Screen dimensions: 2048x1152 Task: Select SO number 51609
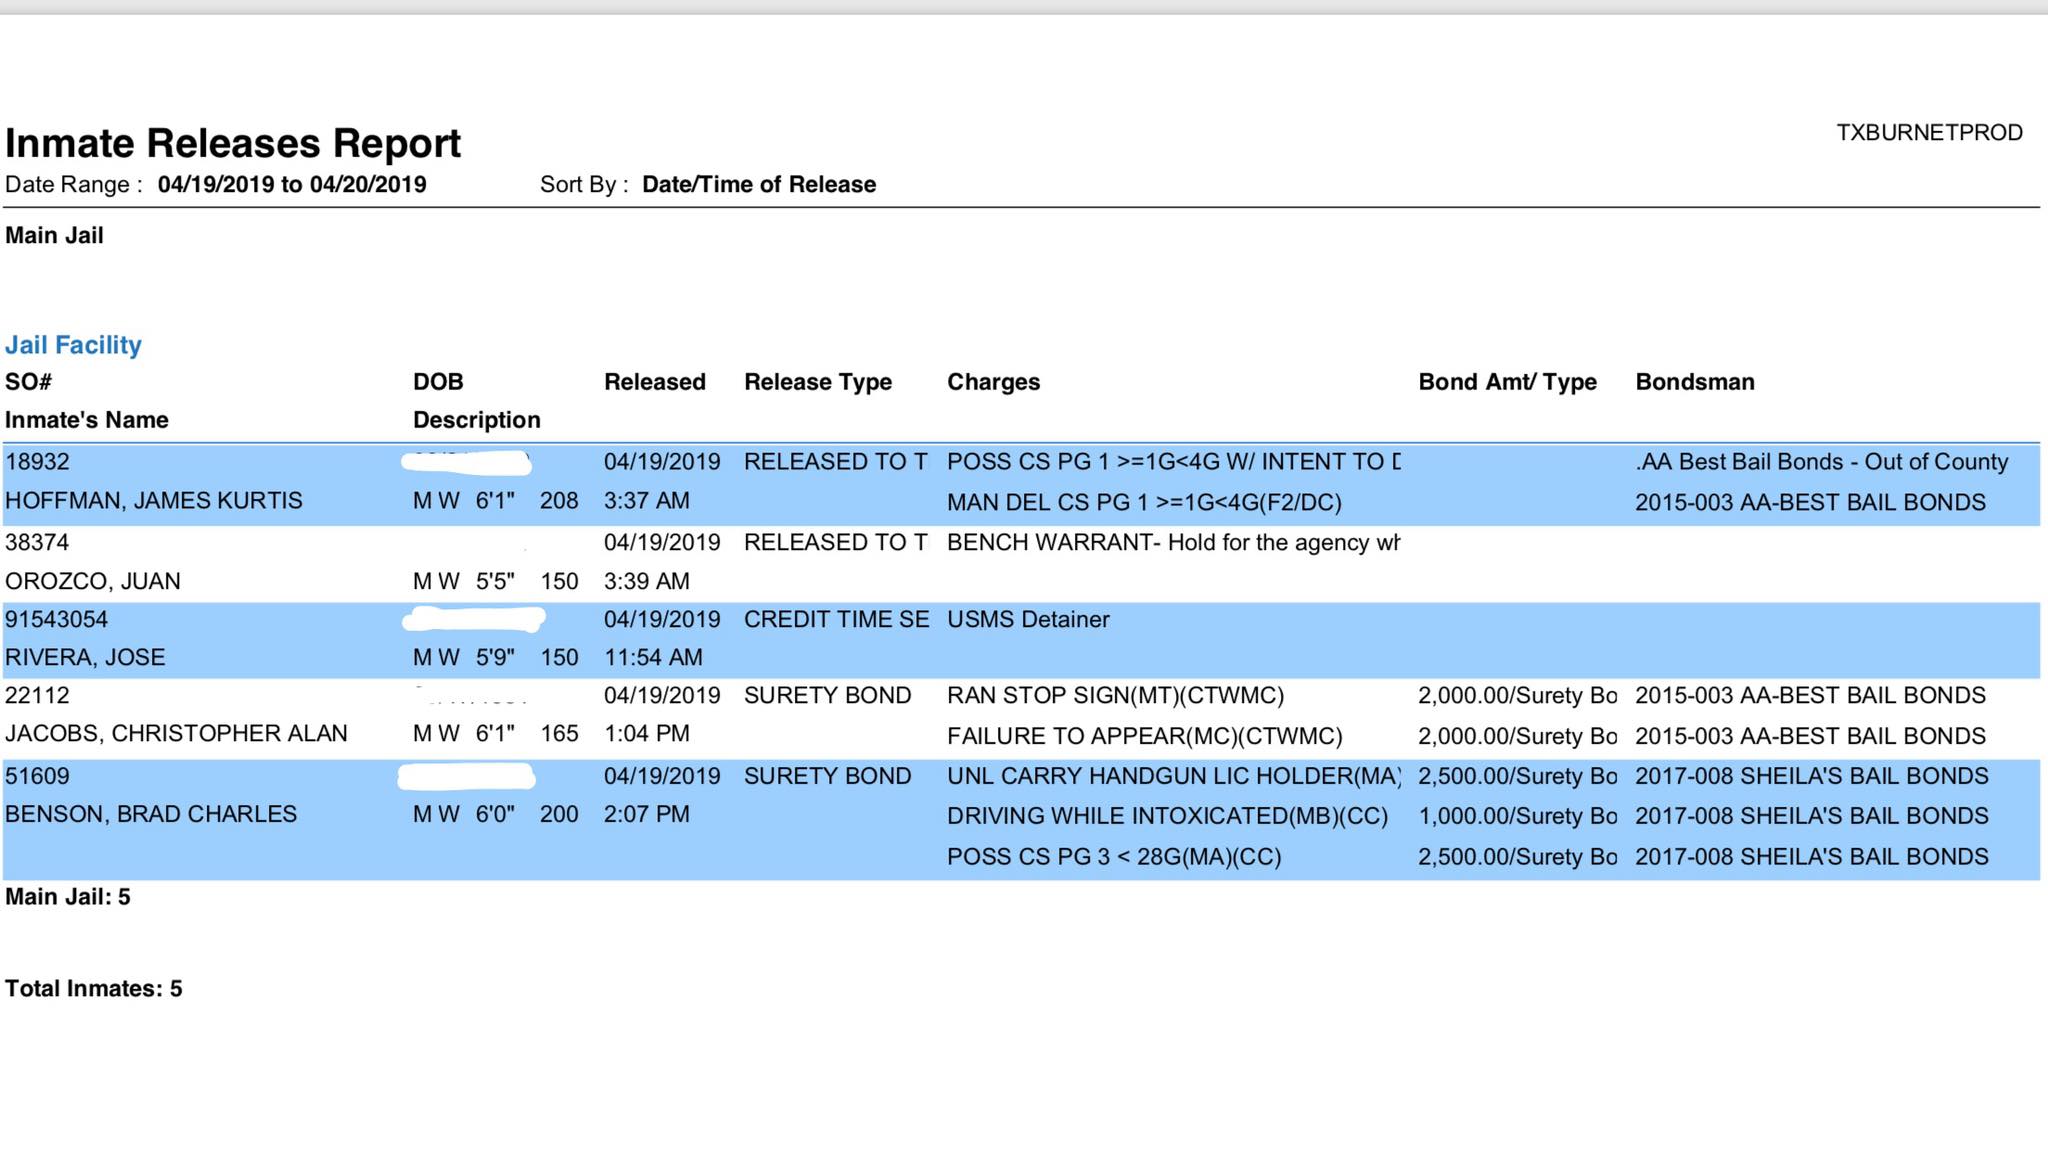[x=37, y=776]
